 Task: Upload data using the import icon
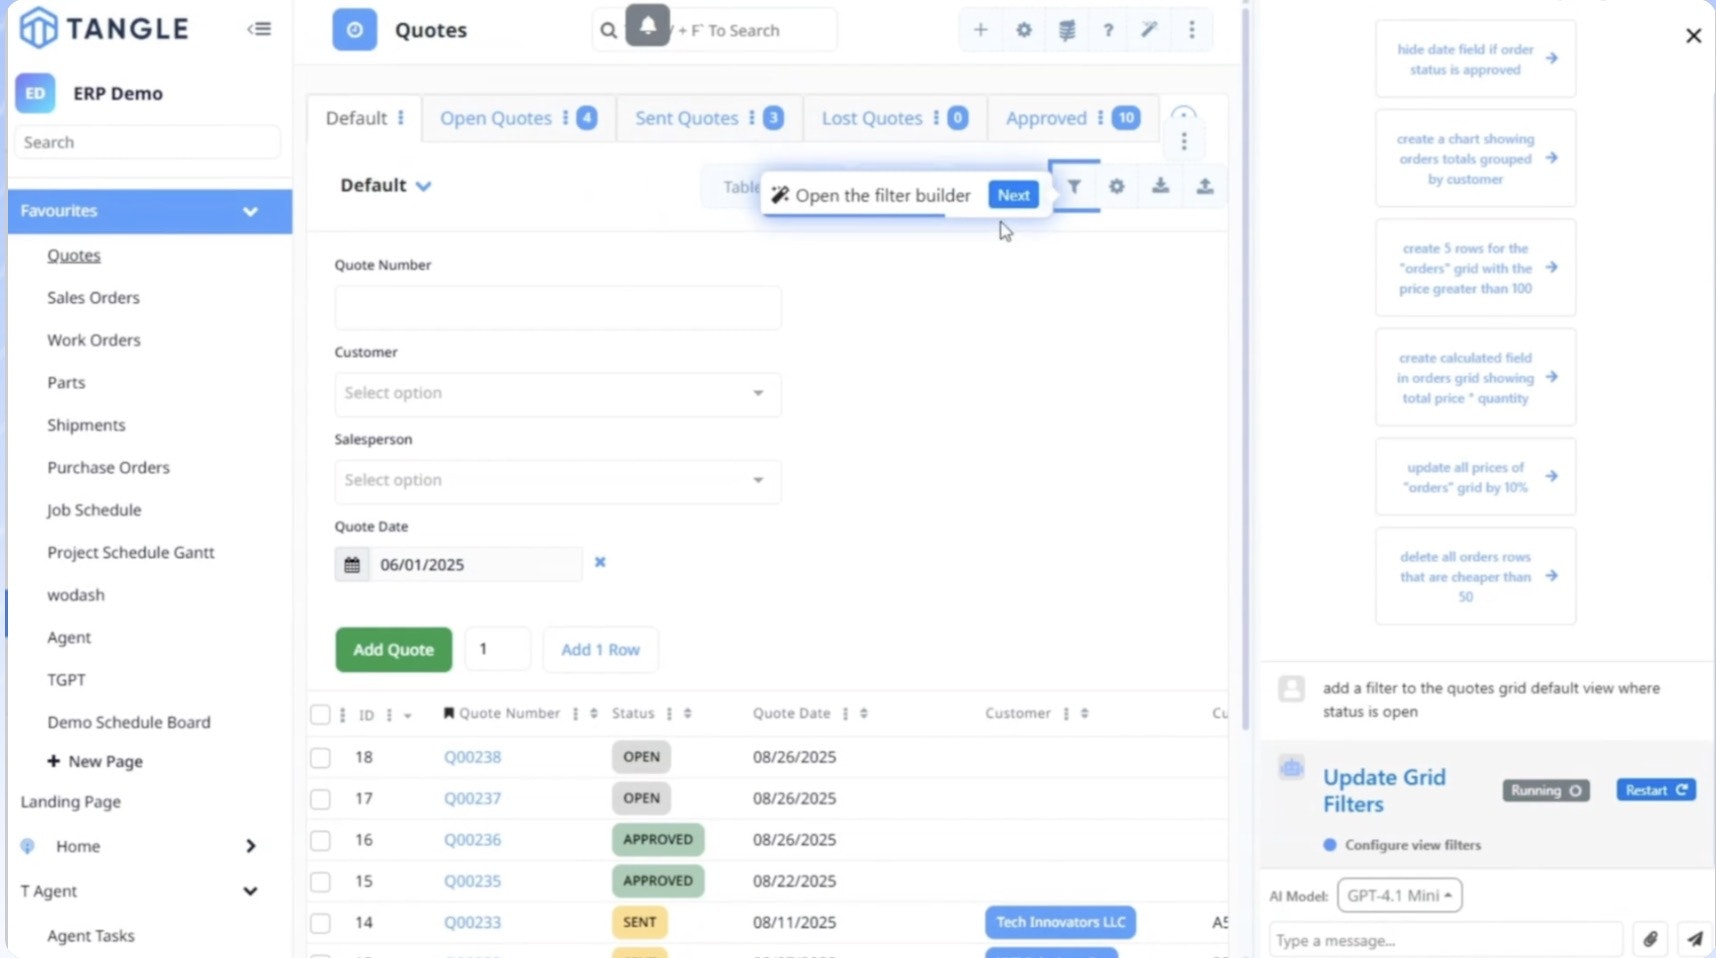[x=1205, y=186]
